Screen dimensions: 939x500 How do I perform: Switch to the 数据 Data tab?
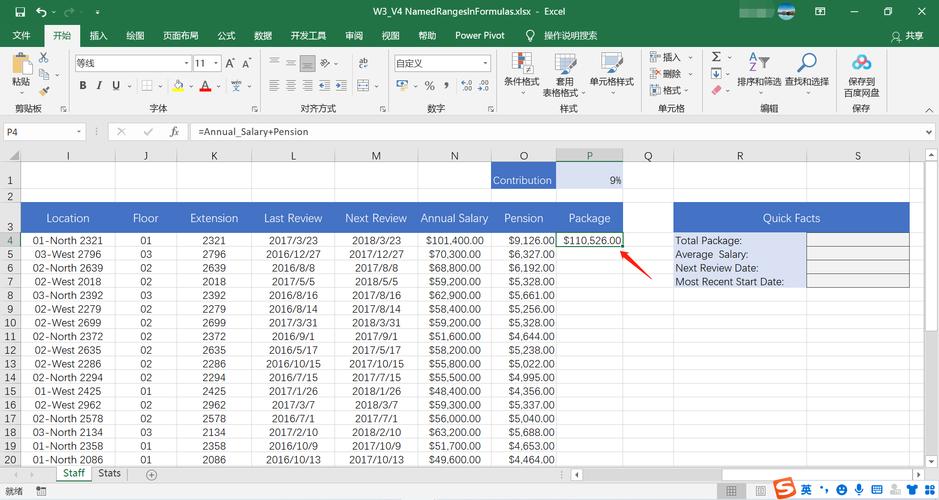tap(263, 35)
